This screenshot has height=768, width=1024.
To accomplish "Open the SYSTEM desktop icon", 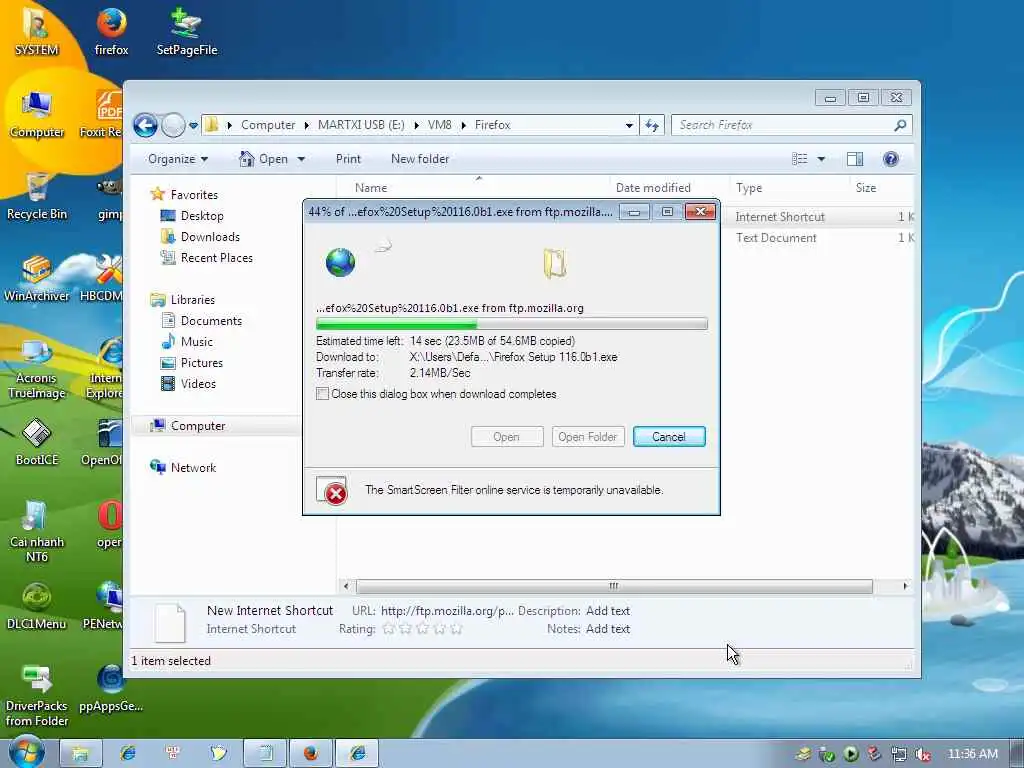I will (37, 31).
